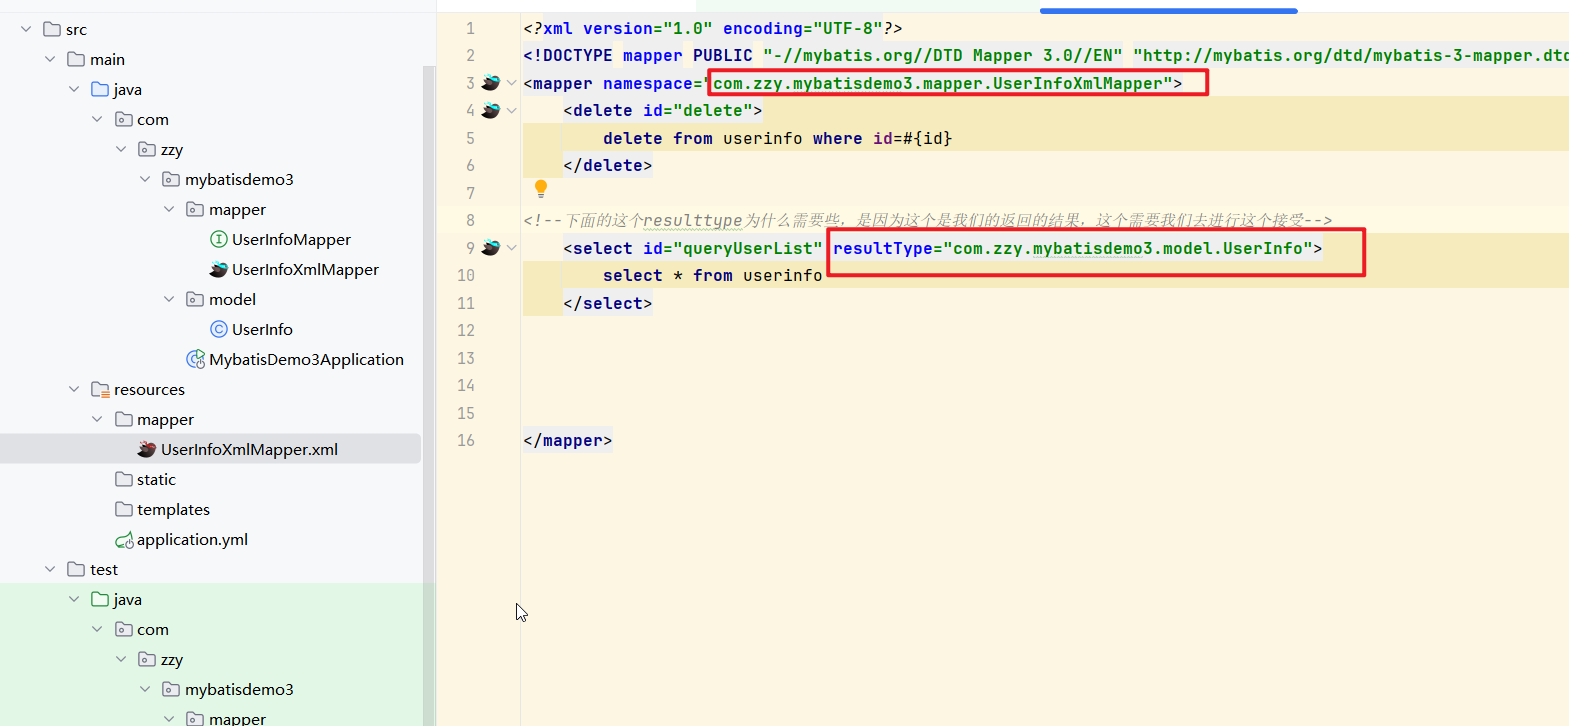Click the UserInfoMapper interface icon
1569x726 pixels.
219,239
